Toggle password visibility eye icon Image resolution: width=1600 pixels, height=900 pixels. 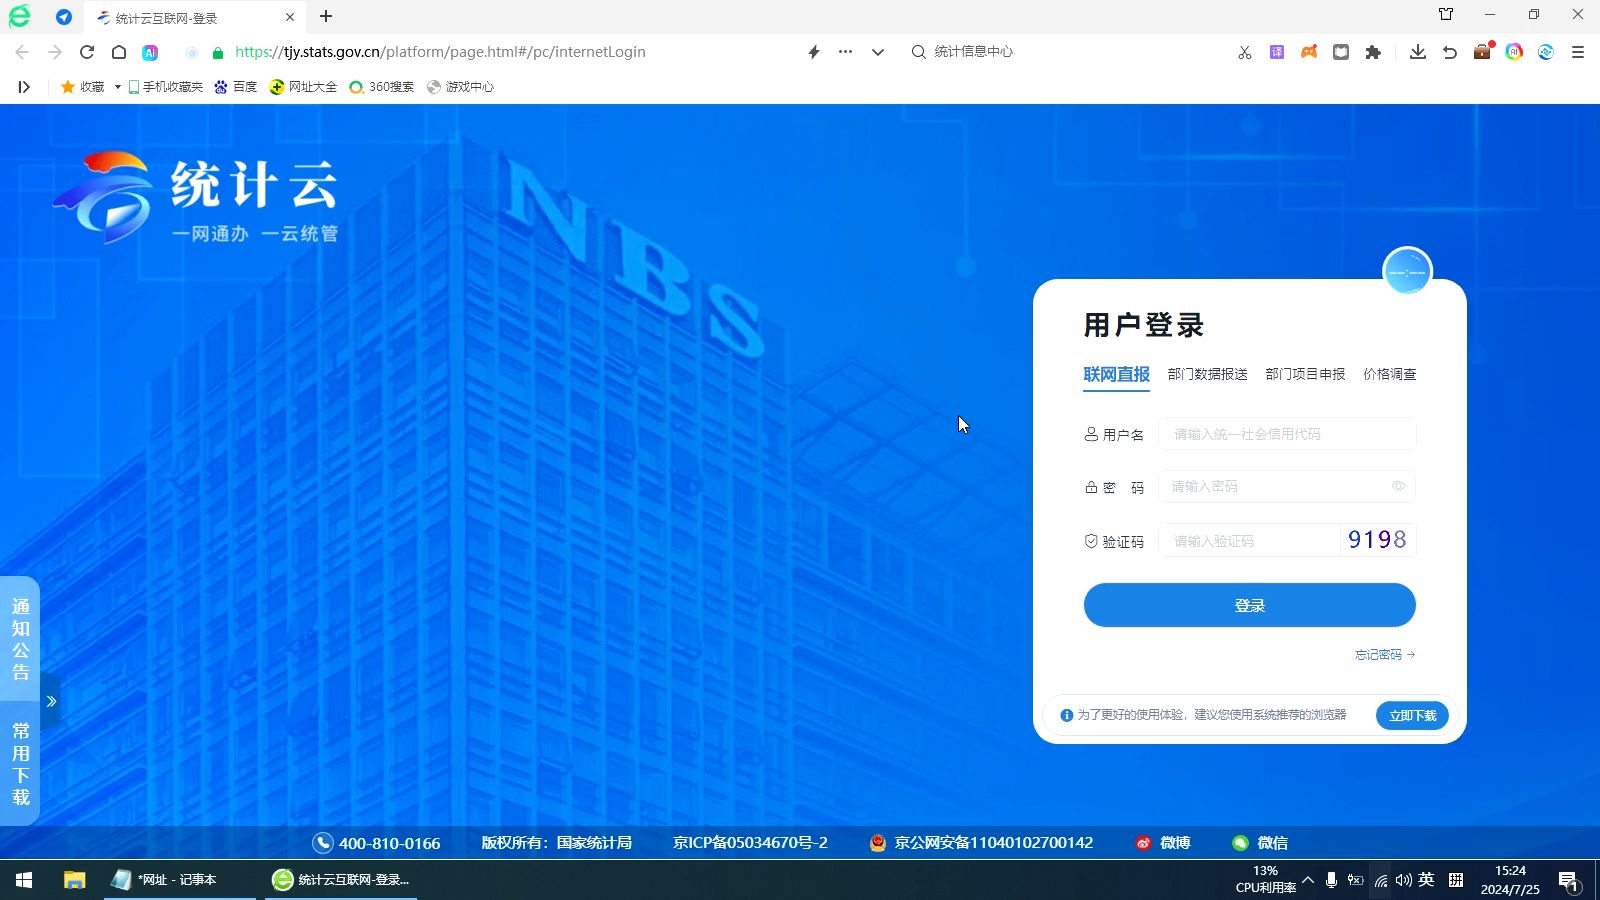click(x=1399, y=486)
